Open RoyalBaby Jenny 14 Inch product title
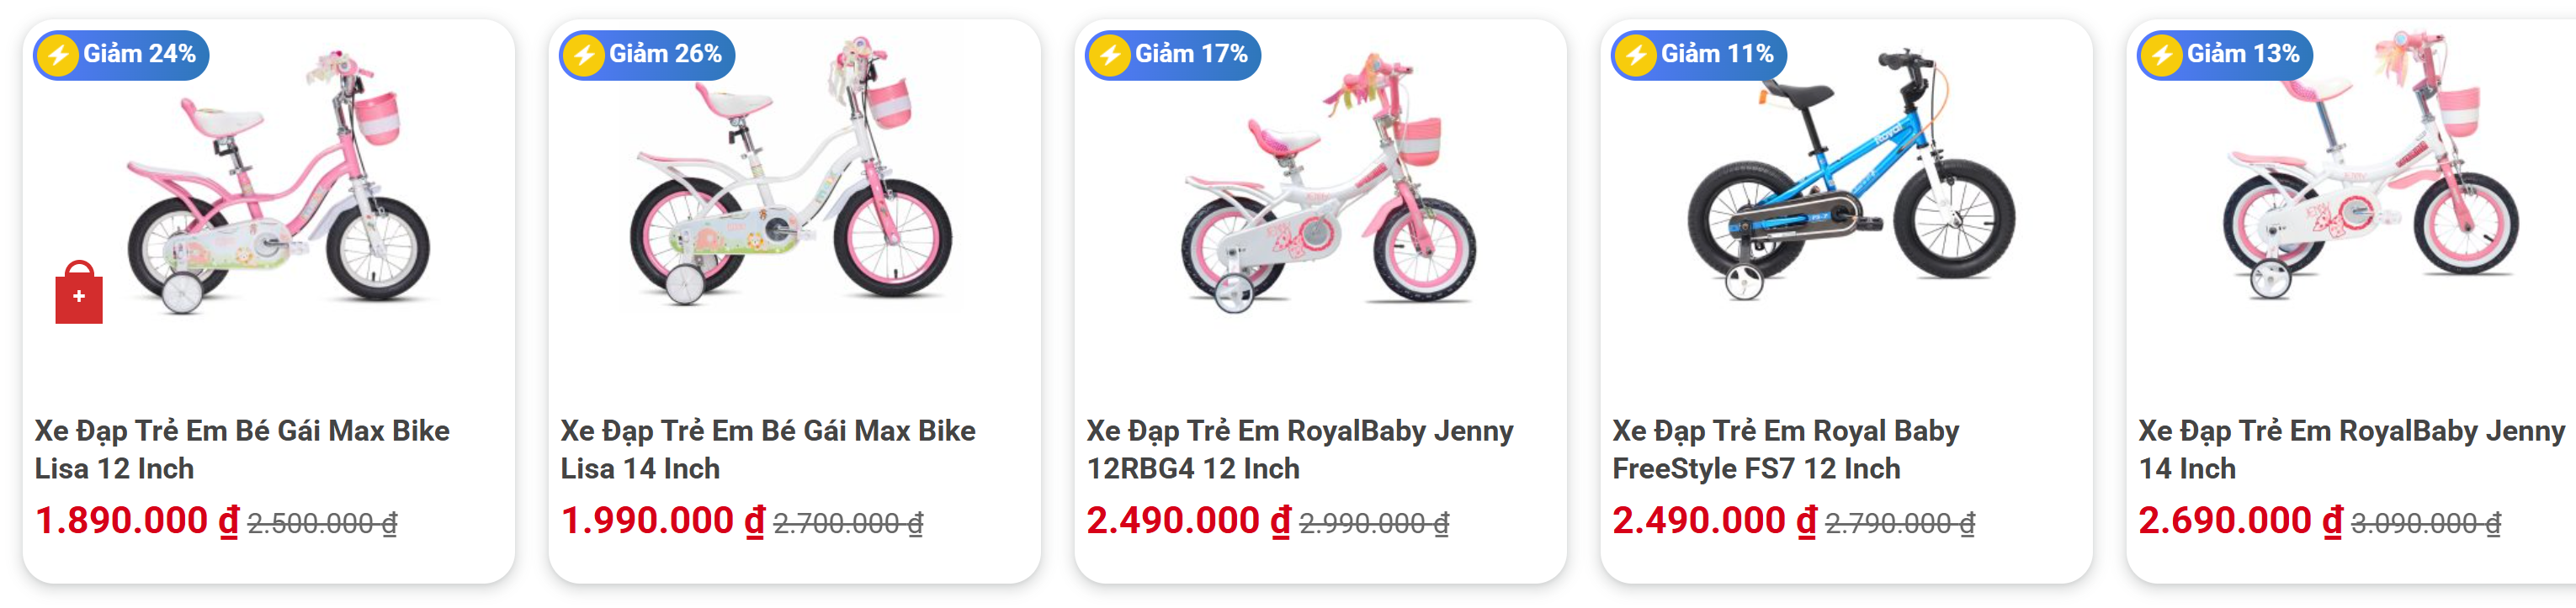 [2352, 449]
